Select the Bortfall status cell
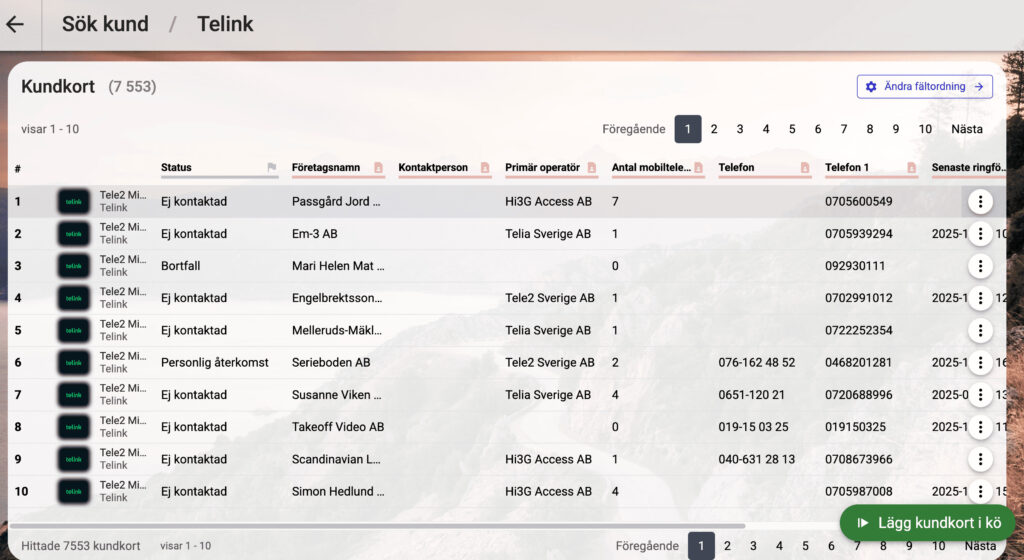Image resolution: width=1024 pixels, height=560 pixels. coord(181,266)
